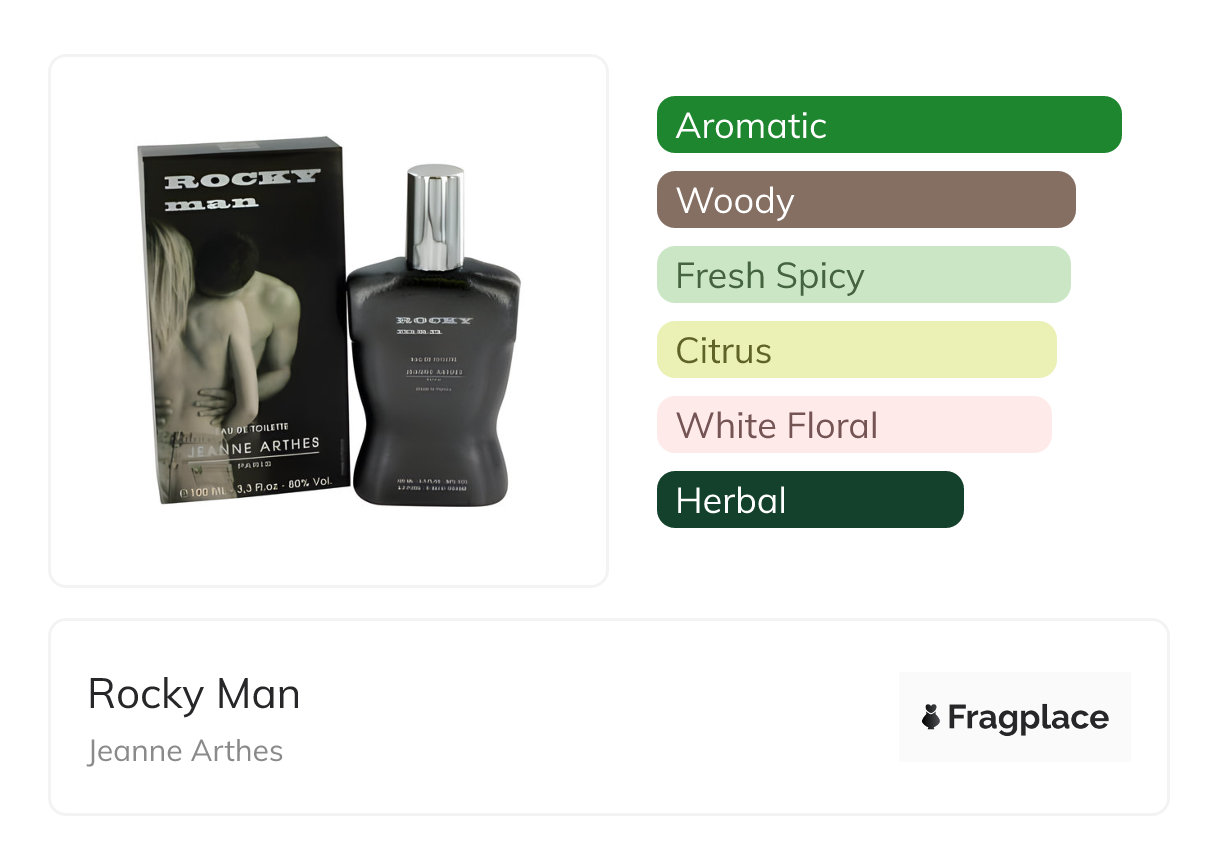Open the Rocky Man title link
Image resolution: width=1218 pixels, height=864 pixels.
[194, 694]
